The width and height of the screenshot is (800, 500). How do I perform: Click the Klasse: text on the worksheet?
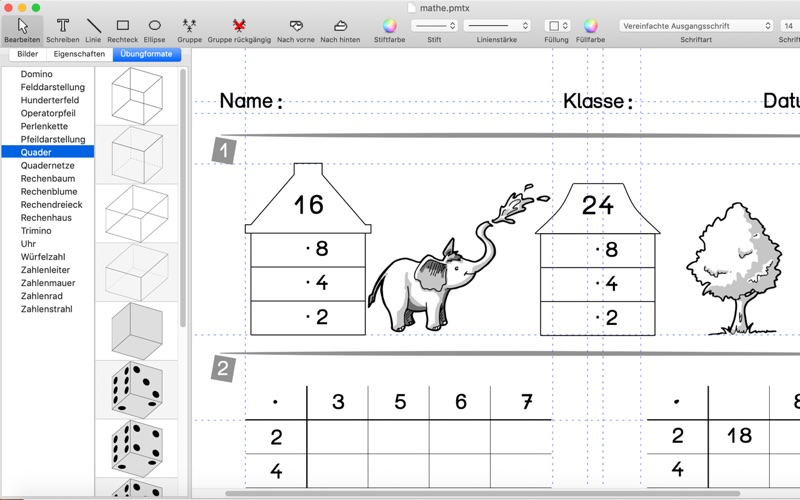pos(598,101)
